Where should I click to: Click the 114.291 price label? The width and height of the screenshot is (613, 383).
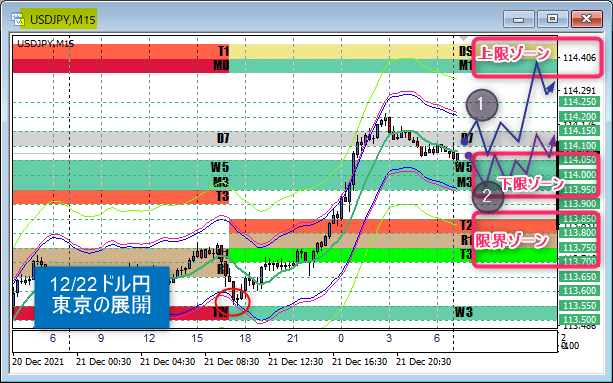point(579,91)
